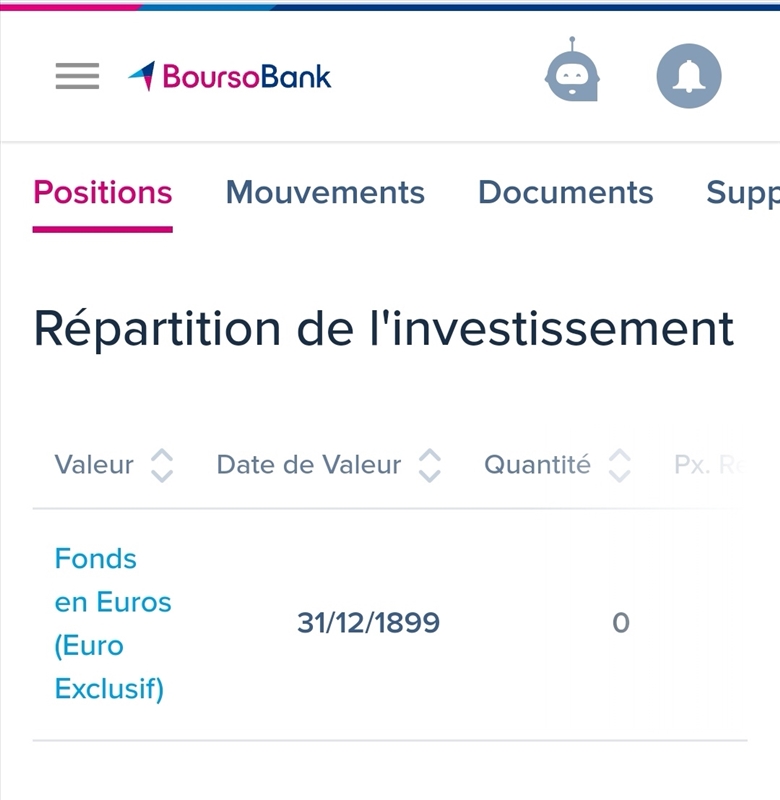Click the bell inside the notification circle

(688, 75)
